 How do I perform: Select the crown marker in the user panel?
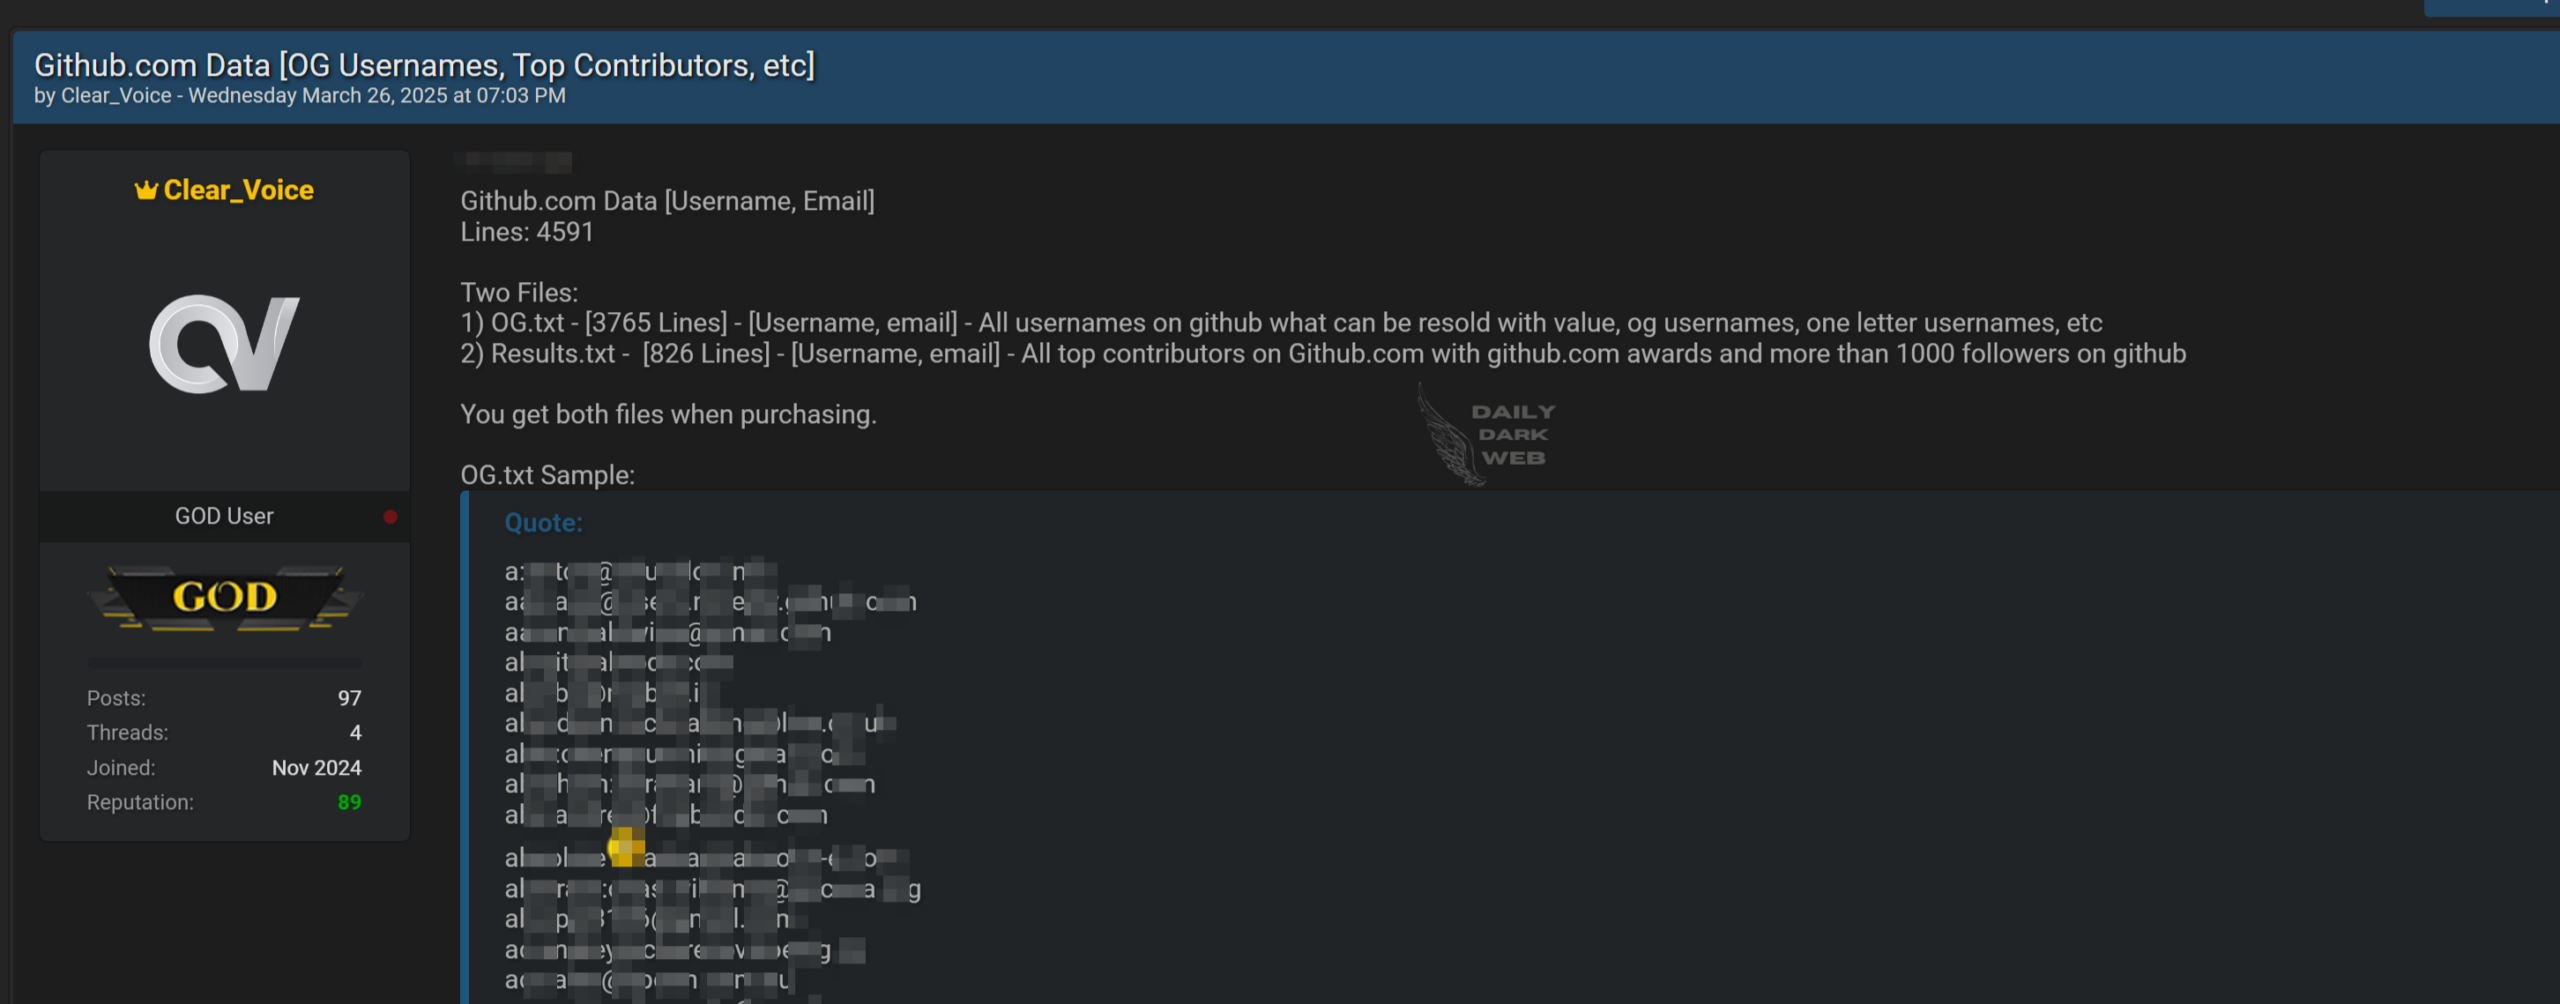coord(146,188)
